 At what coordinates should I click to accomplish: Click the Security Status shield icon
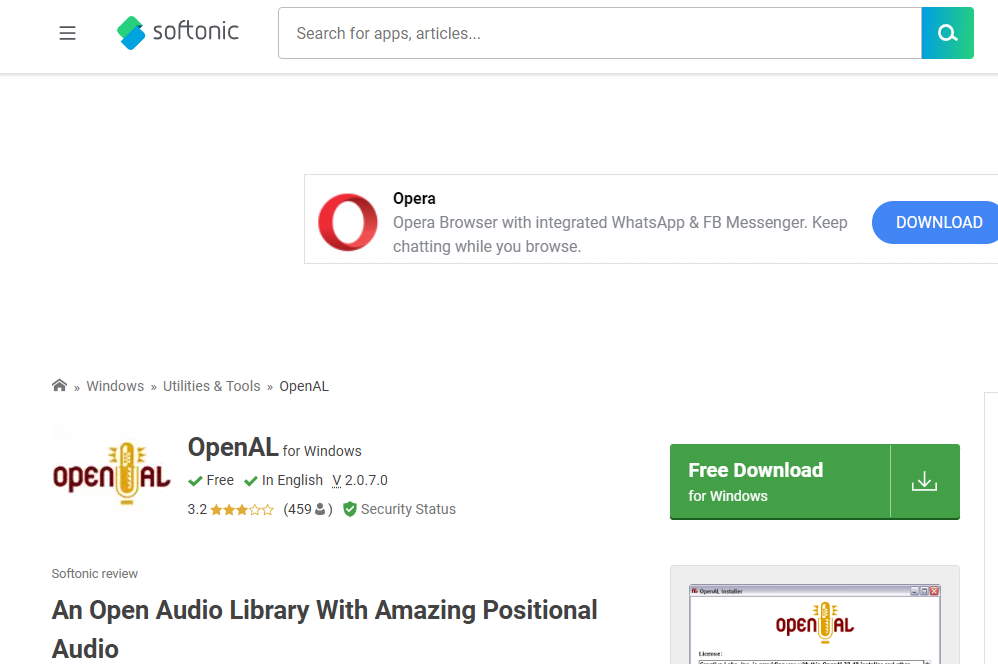[349, 509]
